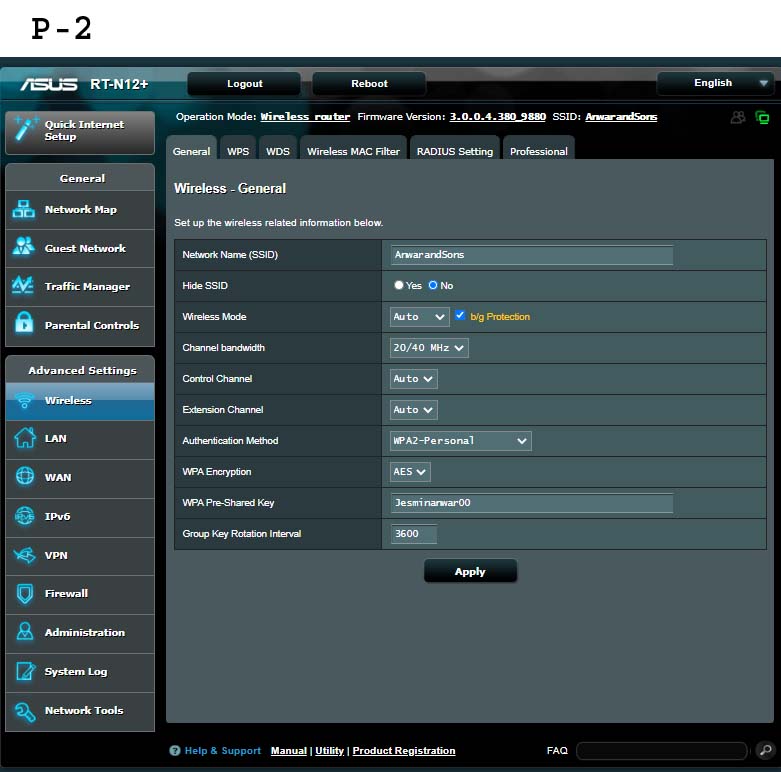The height and width of the screenshot is (772, 781).
Task: Open Firewall shield icon in sidebar
Action: tap(24, 594)
